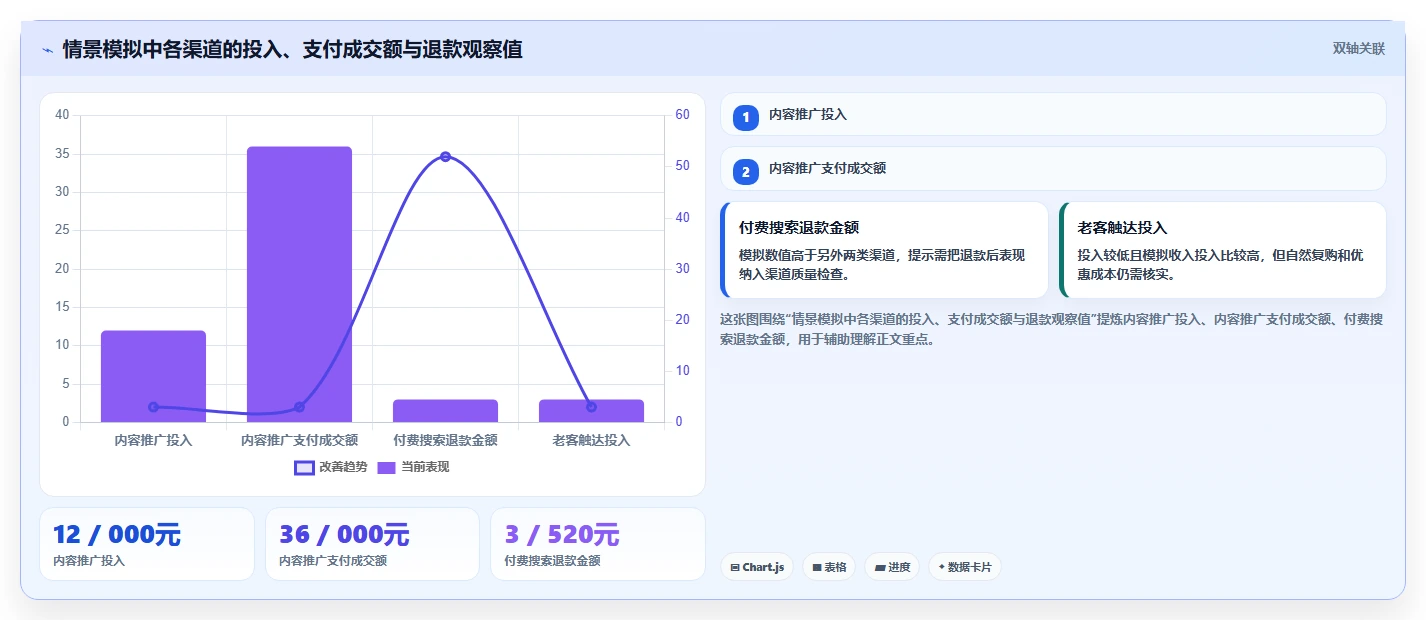Click the peak line point above 付费搜索退款金额
The width and height of the screenshot is (1426, 620).
pyautogui.click(x=445, y=157)
